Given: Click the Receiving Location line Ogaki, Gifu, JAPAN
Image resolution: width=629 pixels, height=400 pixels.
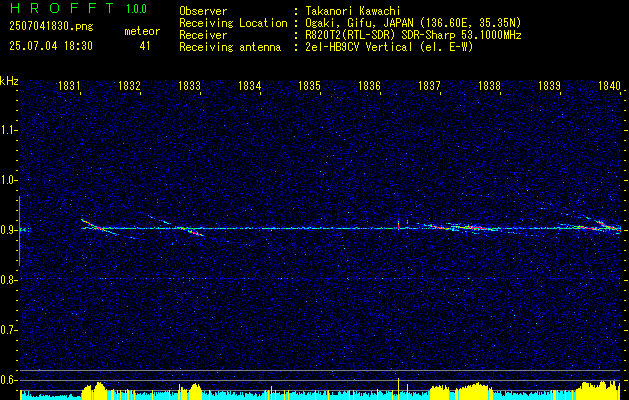Looking at the screenshot, I should coord(413,23).
